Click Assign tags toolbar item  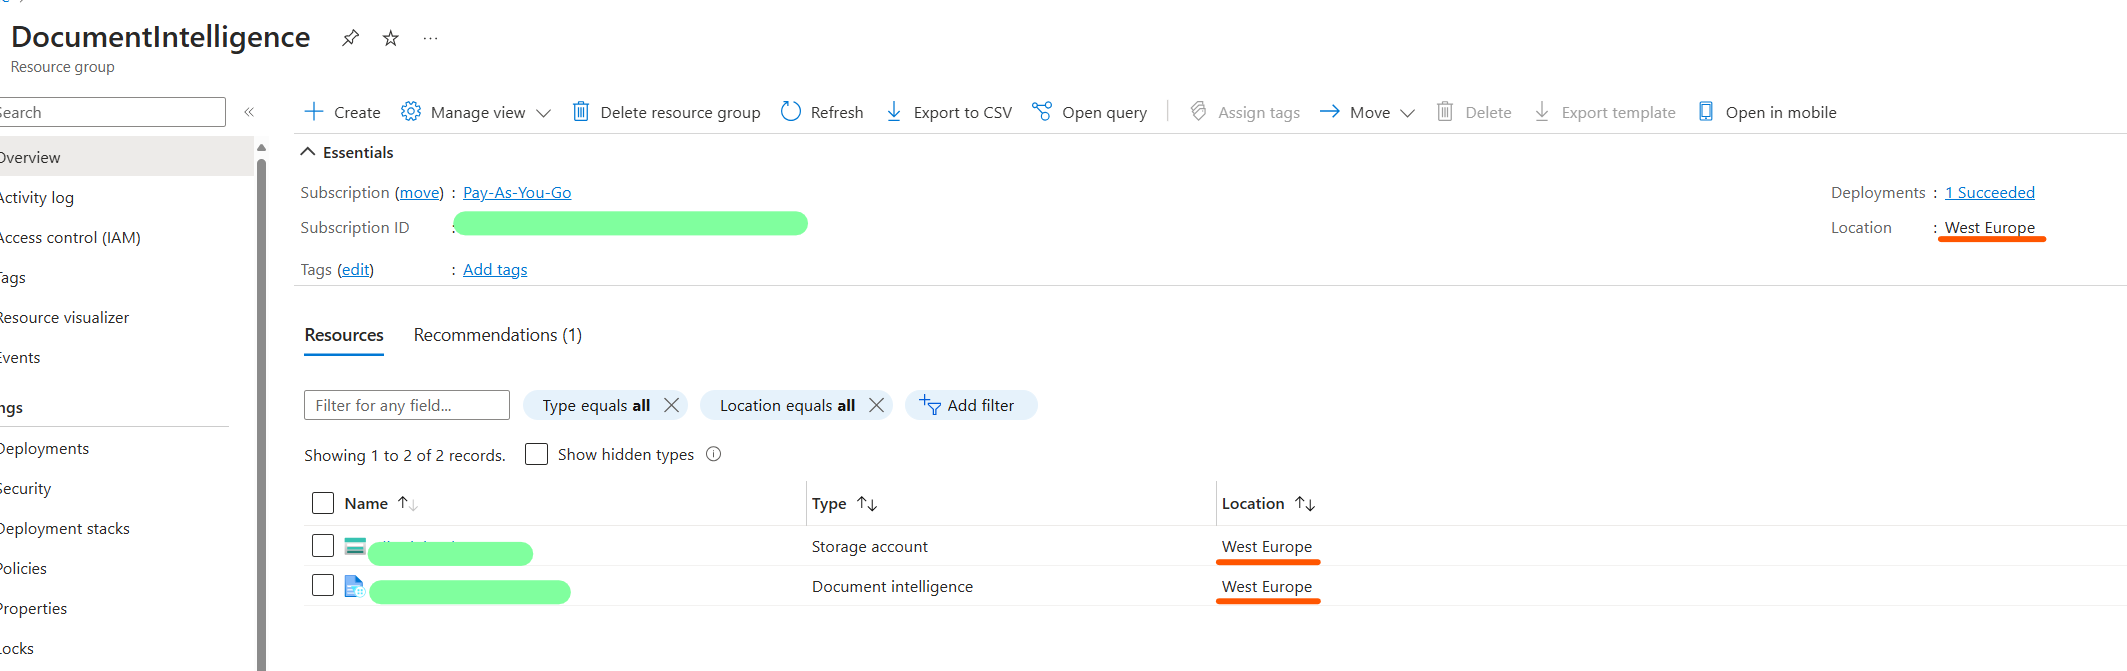click(1245, 112)
